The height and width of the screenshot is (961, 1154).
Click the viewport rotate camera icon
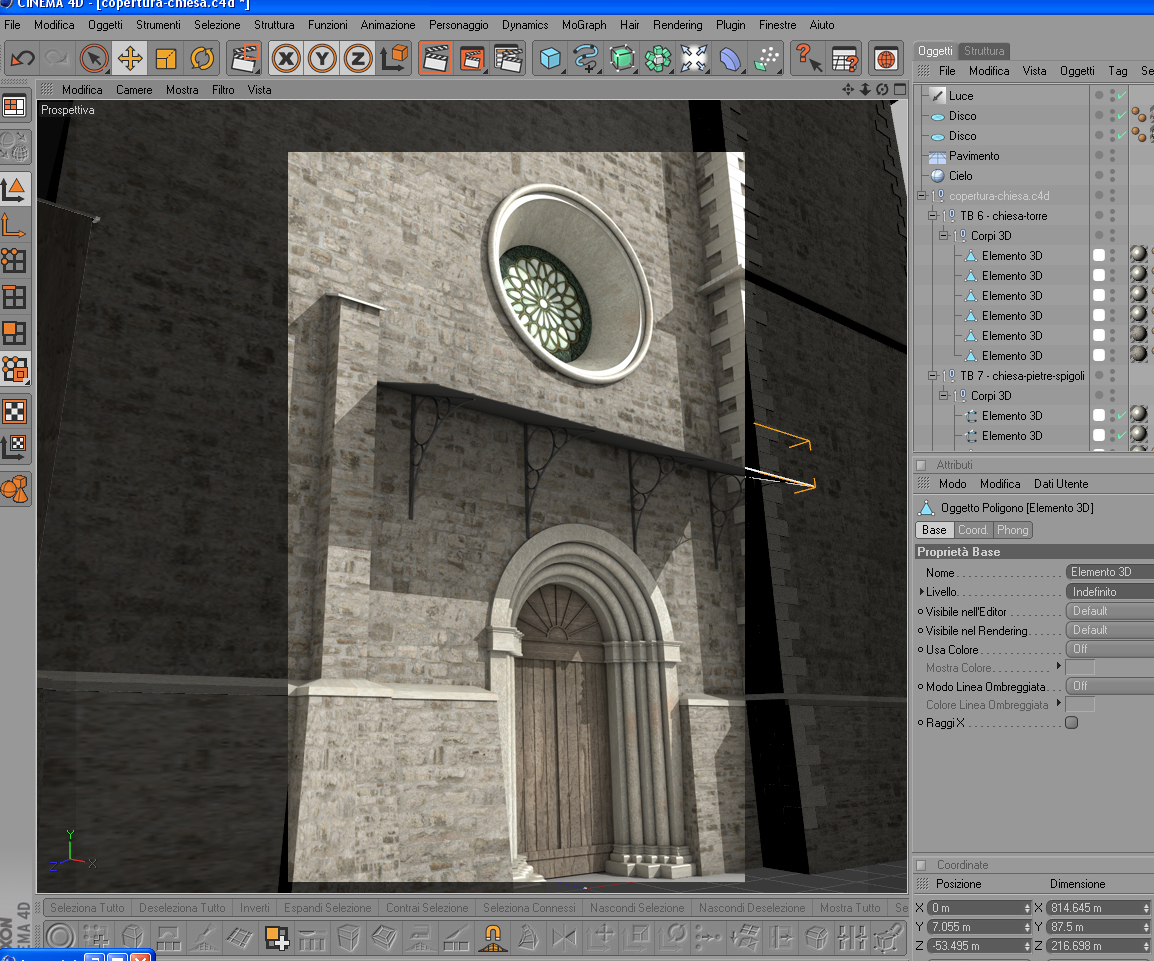(882, 89)
